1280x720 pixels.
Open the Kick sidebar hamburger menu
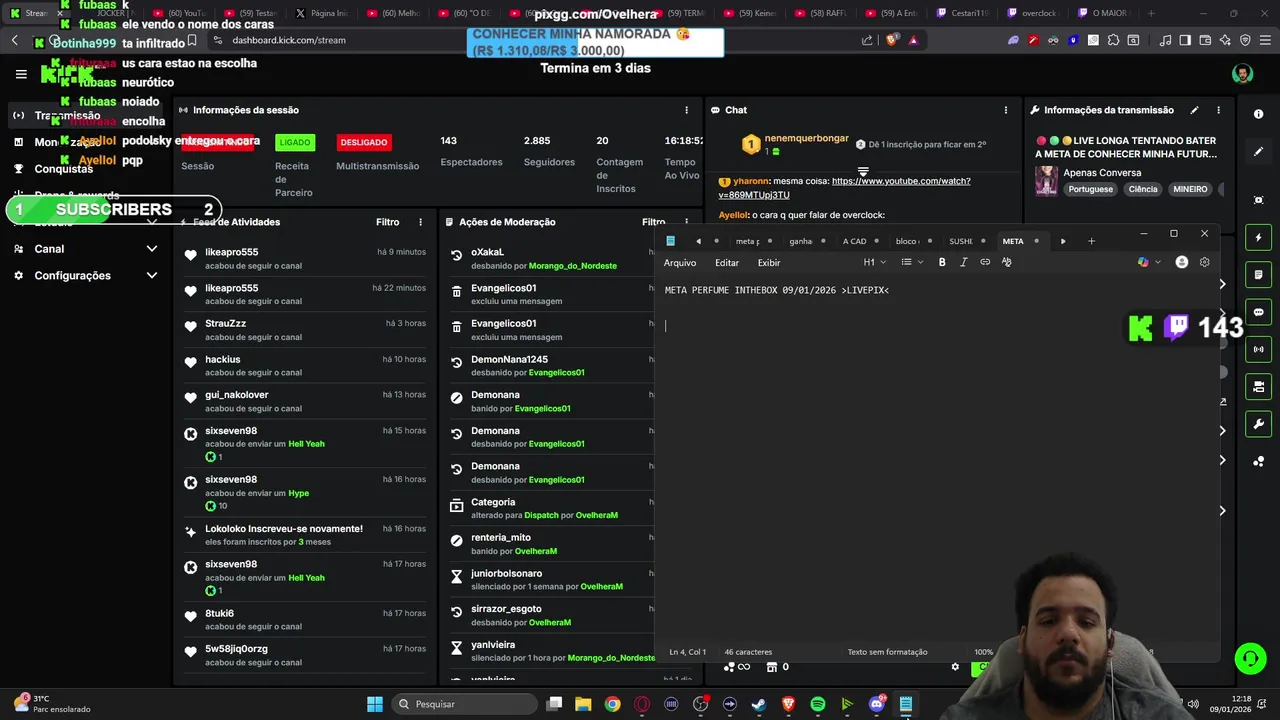(x=21, y=74)
